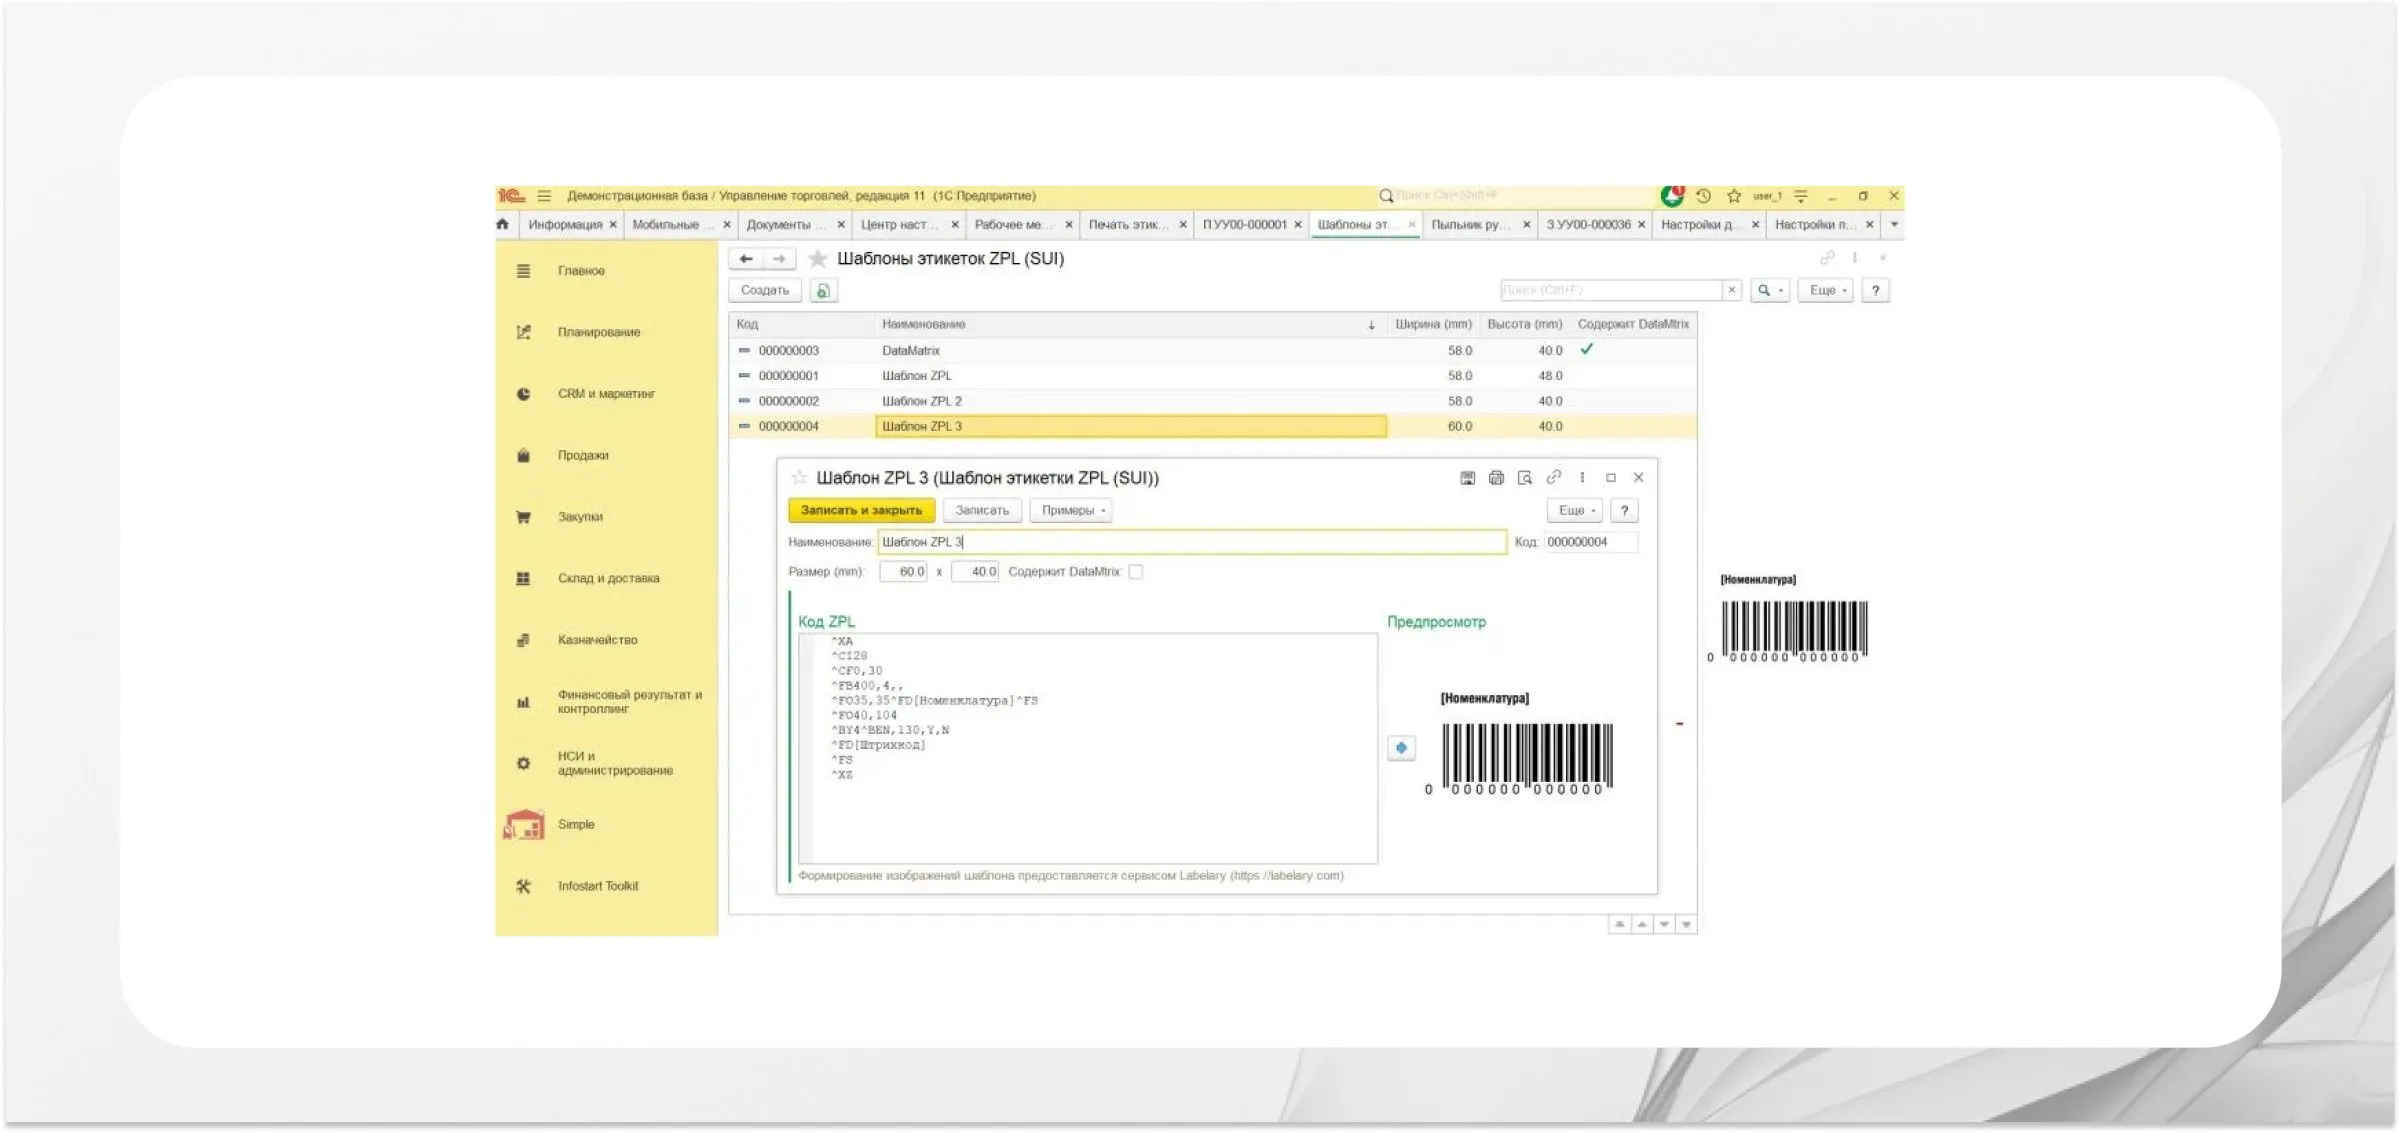Open Финансовый результат и контроллинг section
Viewport: 2400px width, 1133px height.
point(629,702)
